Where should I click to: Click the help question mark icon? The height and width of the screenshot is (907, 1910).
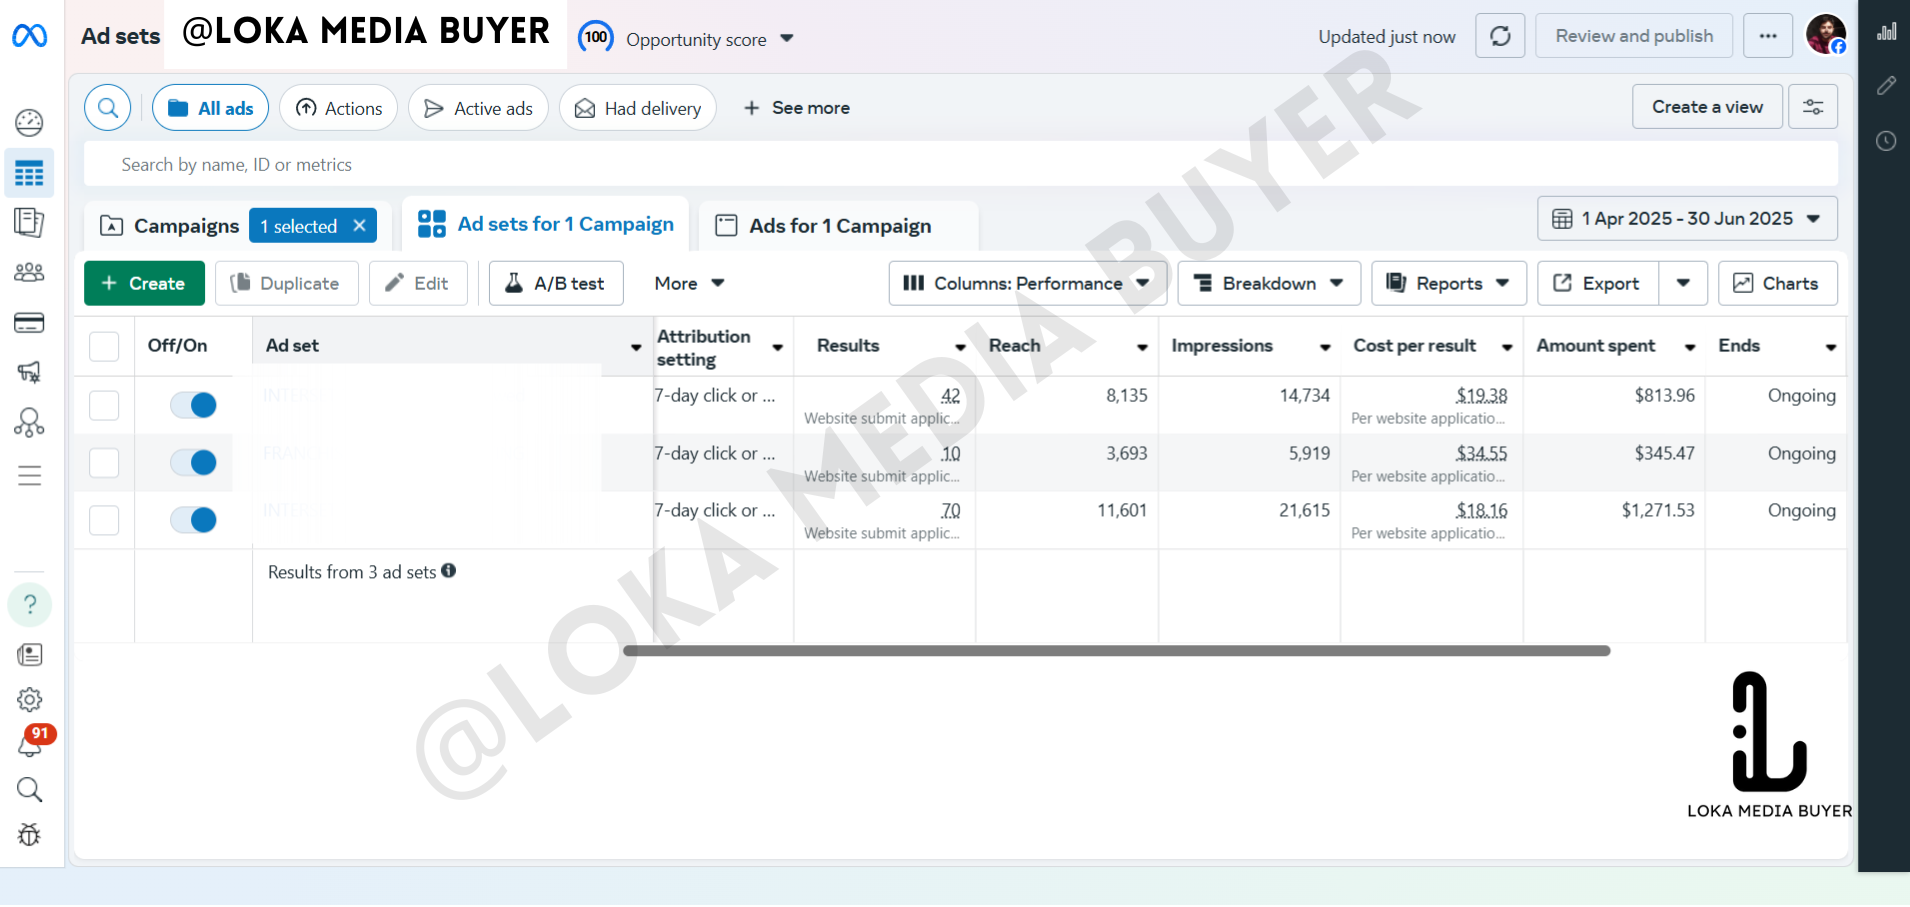30,605
